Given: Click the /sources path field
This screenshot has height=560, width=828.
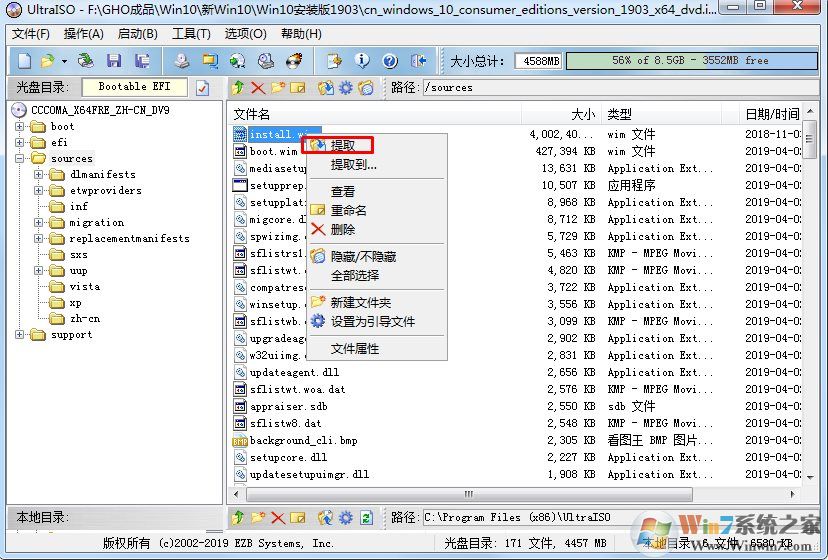Looking at the screenshot, I should pos(620,88).
